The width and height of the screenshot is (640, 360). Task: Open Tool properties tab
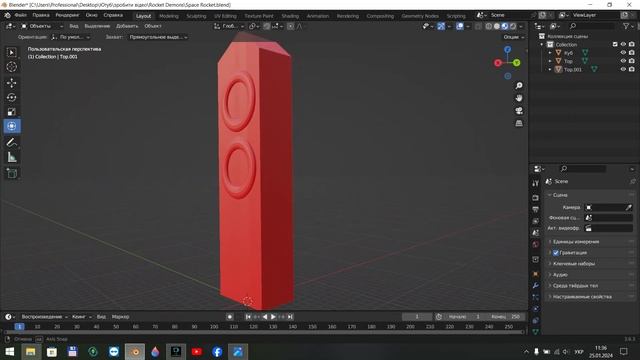pyautogui.click(x=536, y=183)
